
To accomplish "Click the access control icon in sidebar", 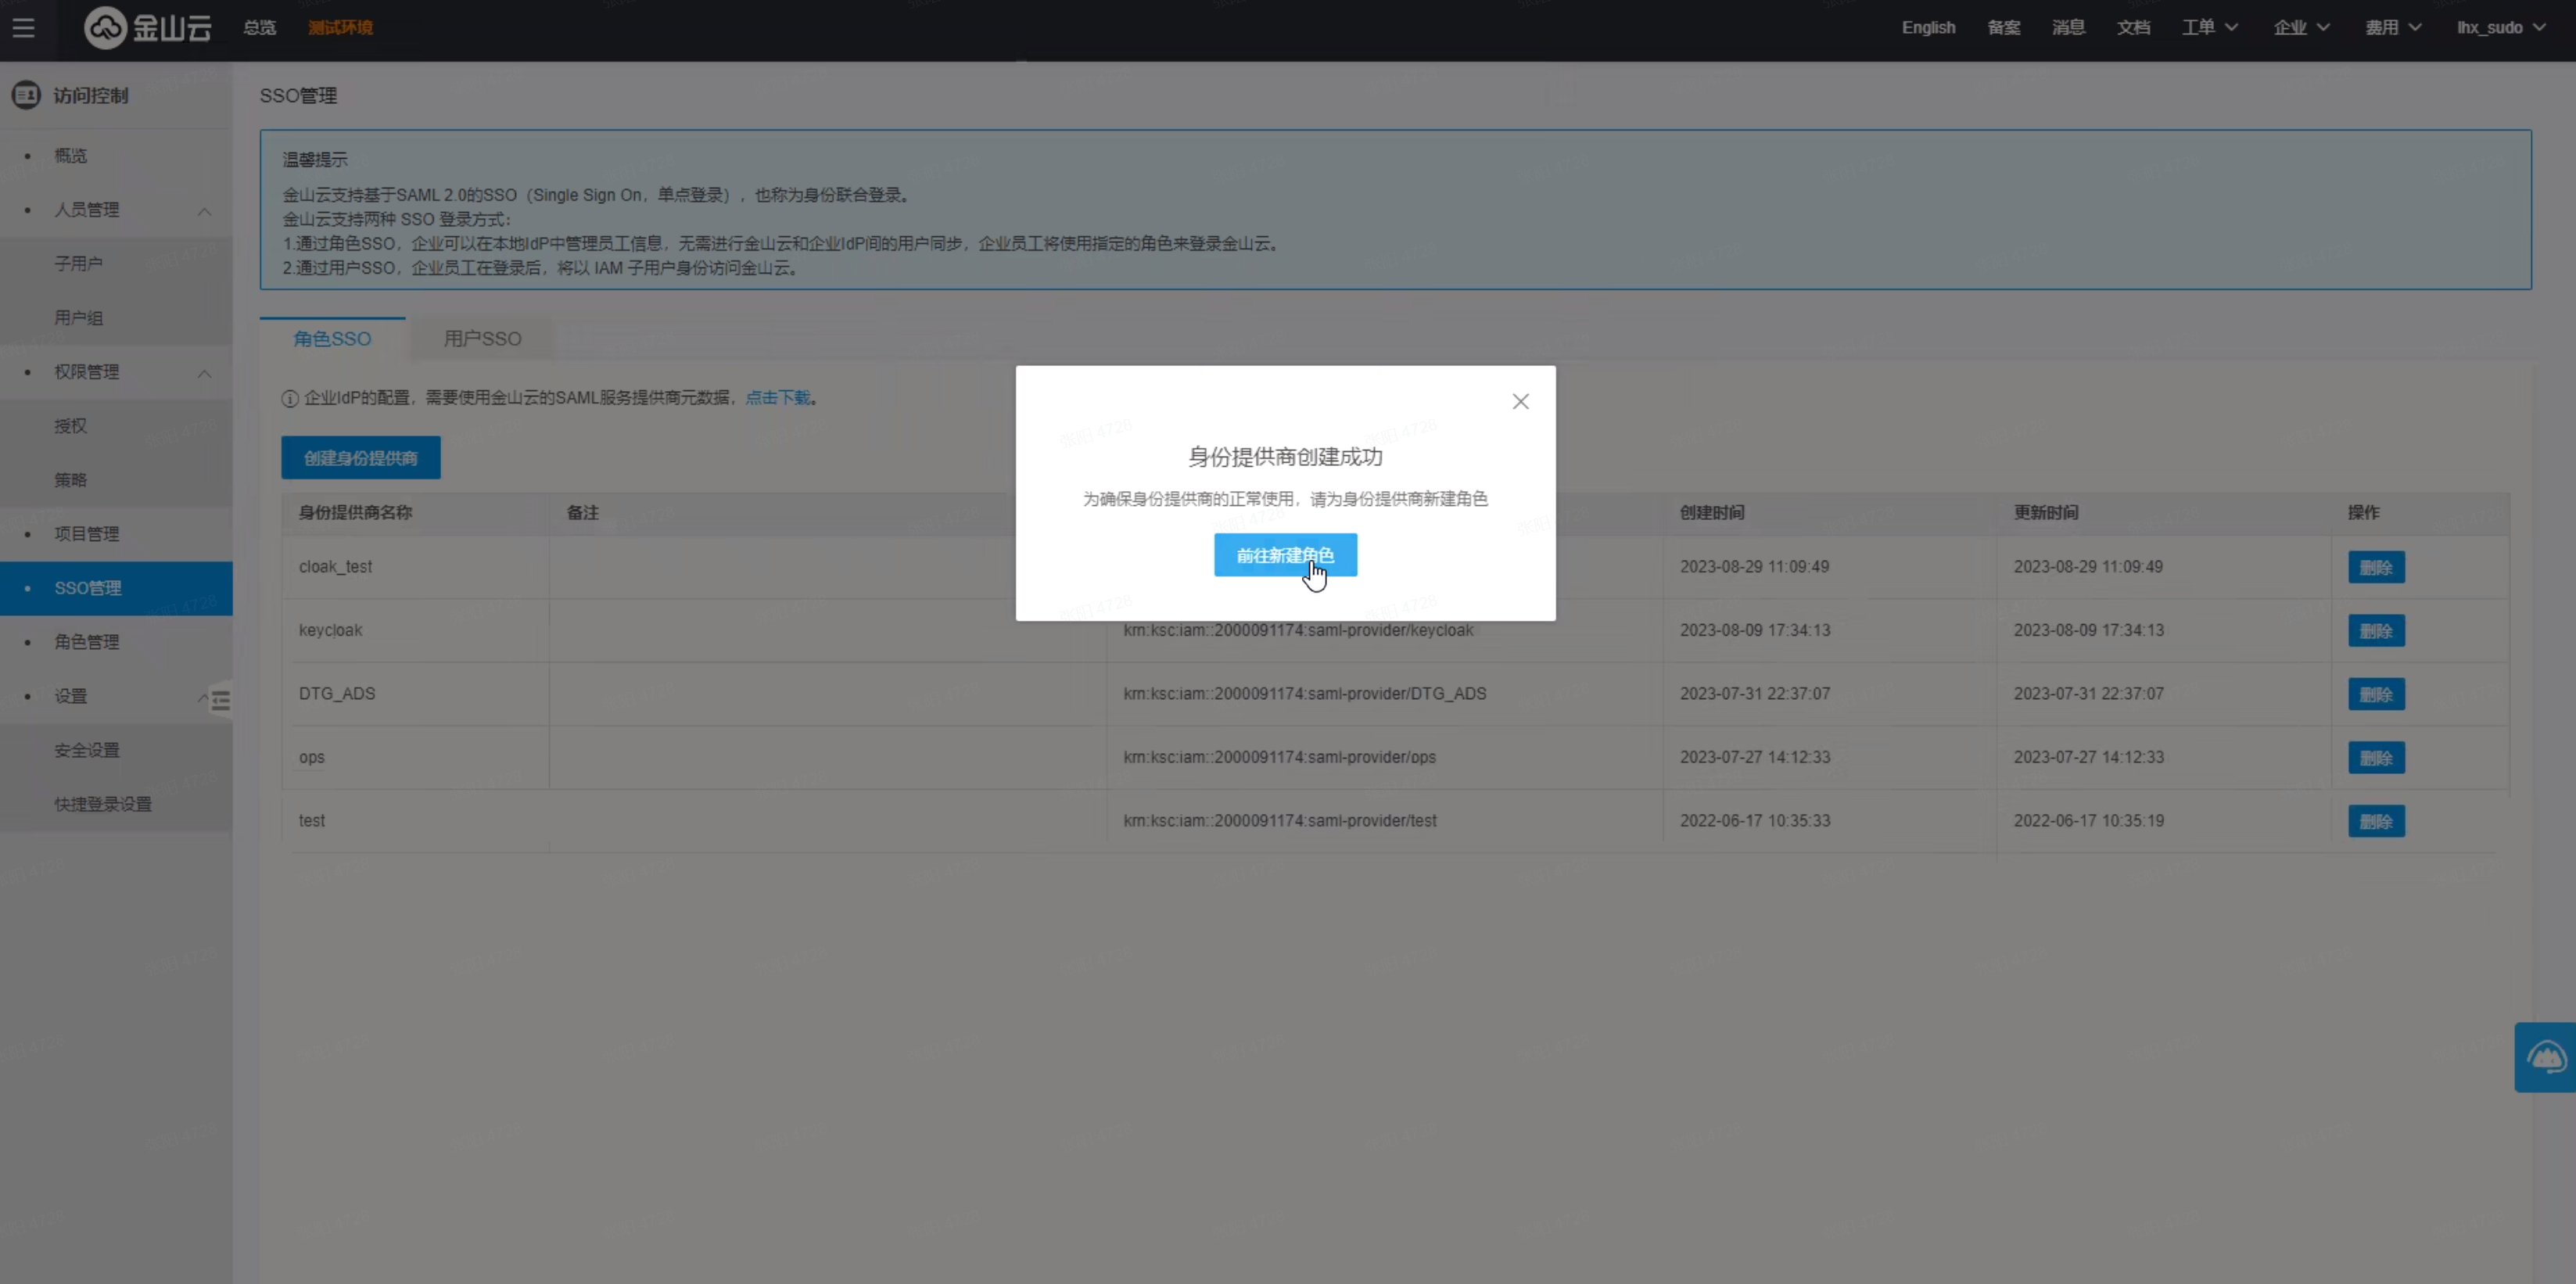I will pos(26,95).
